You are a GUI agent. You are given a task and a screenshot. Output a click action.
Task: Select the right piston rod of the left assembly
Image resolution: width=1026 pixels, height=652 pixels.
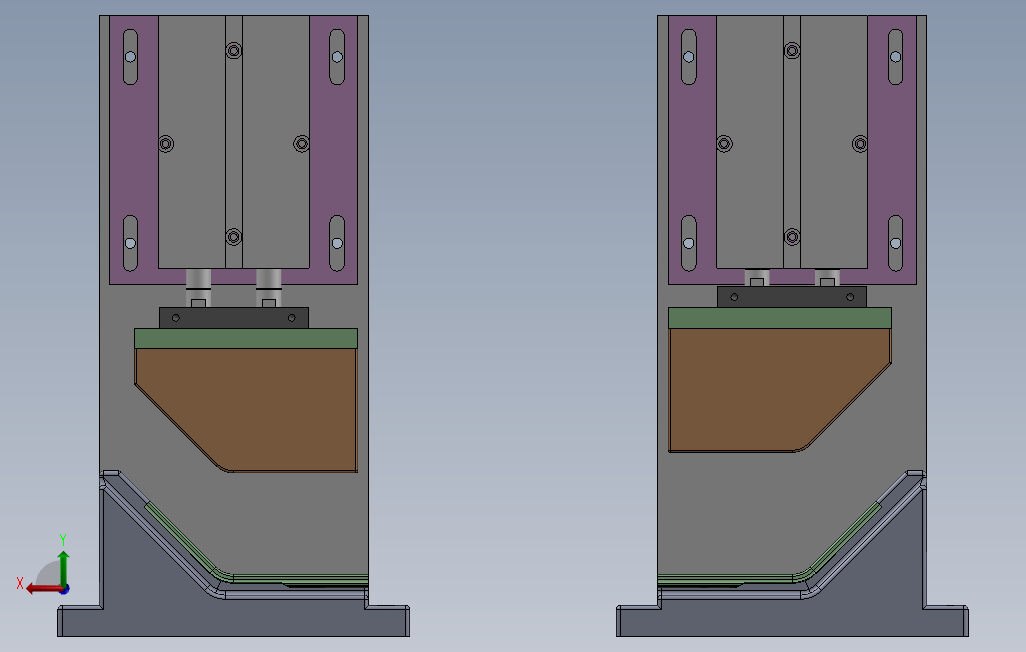(x=268, y=287)
